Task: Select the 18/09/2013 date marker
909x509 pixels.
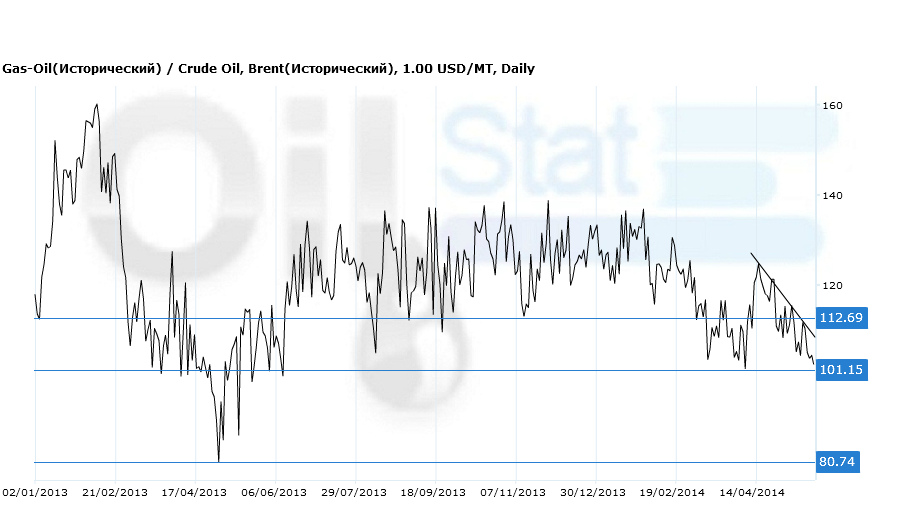Action: click(434, 493)
